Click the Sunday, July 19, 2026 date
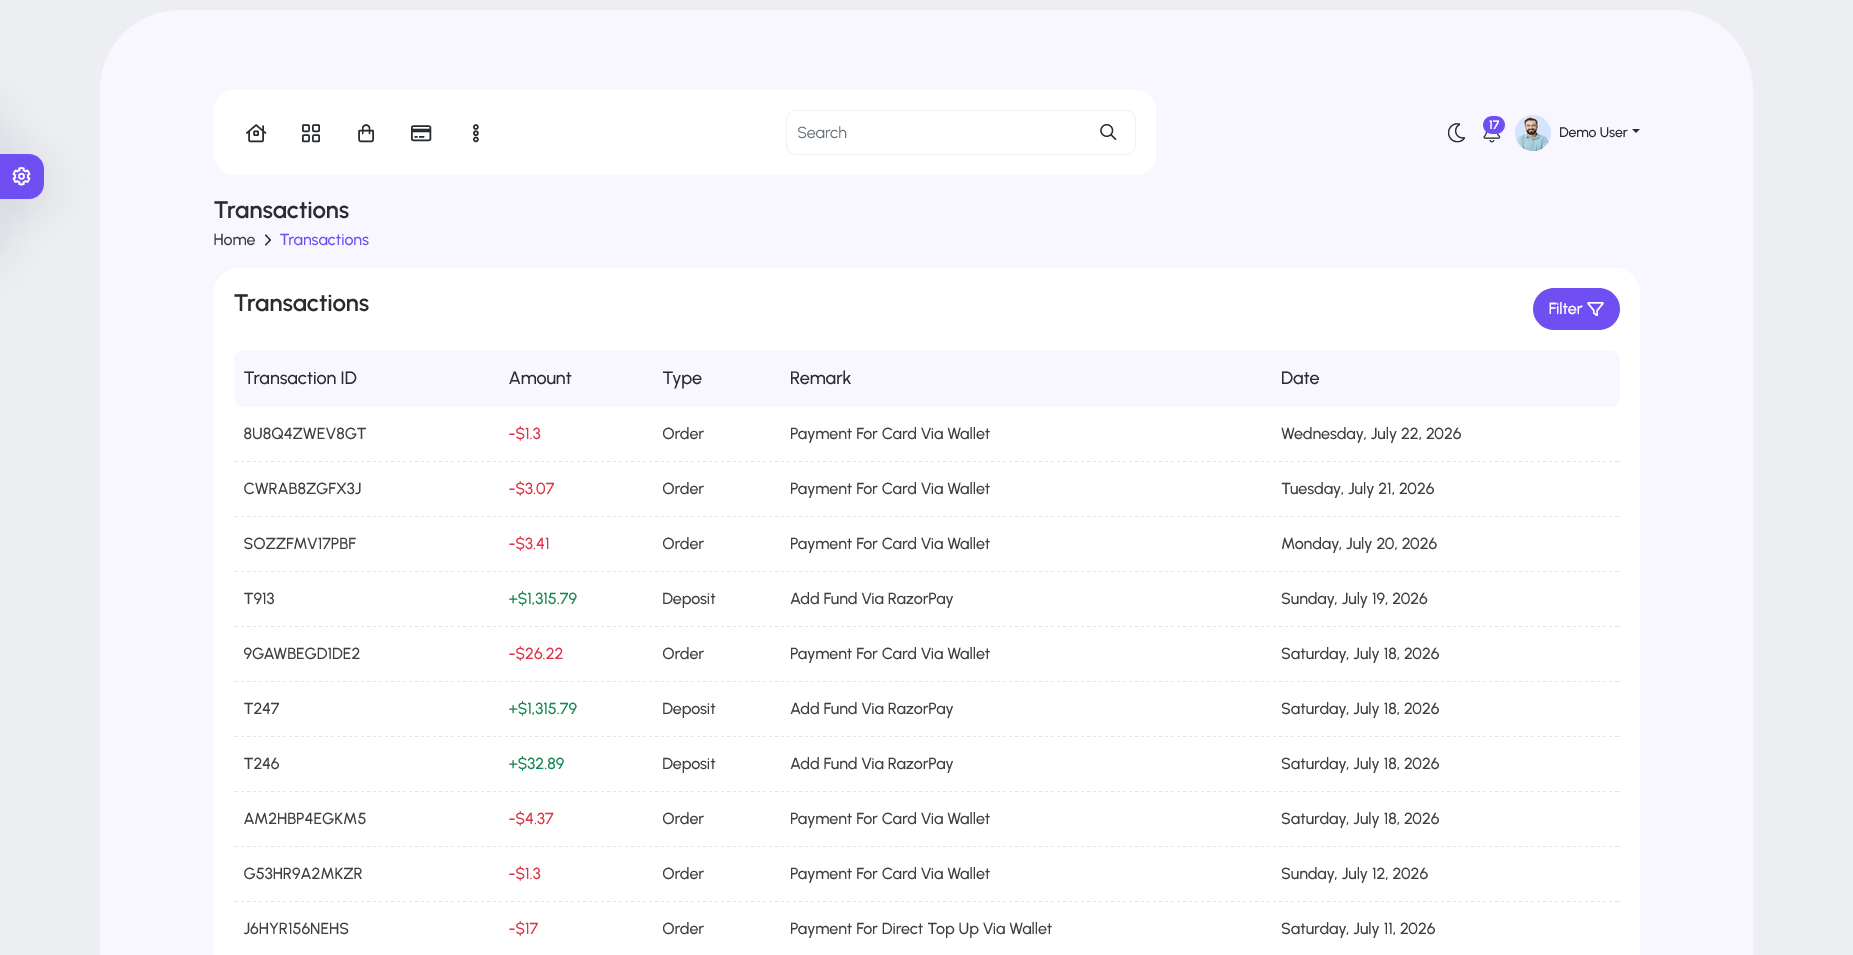Viewport: 1853px width, 955px height. tap(1354, 599)
